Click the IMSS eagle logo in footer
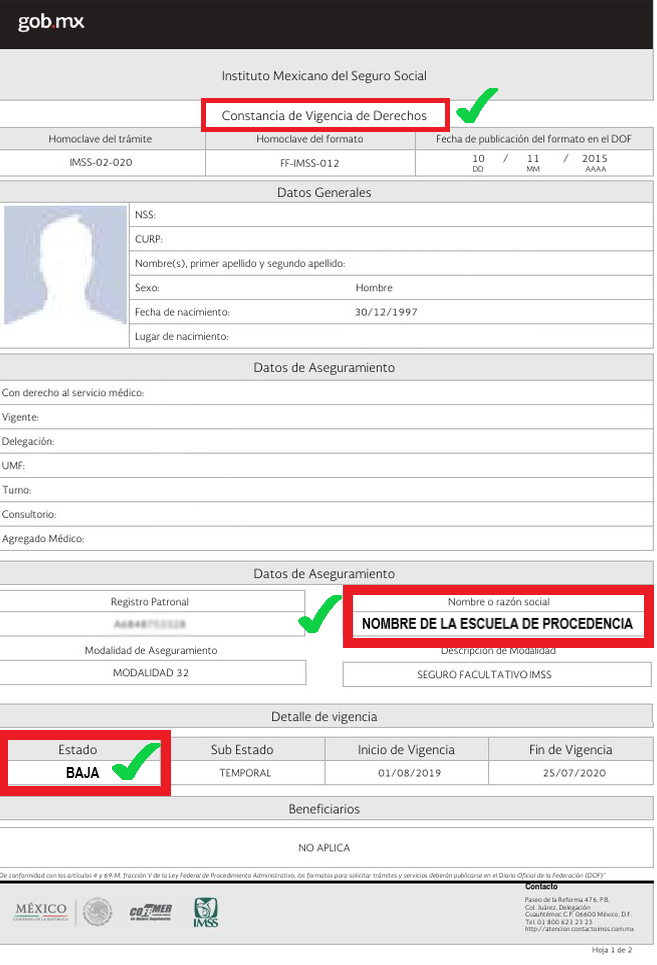The height and width of the screenshot is (965, 657). (205, 912)
